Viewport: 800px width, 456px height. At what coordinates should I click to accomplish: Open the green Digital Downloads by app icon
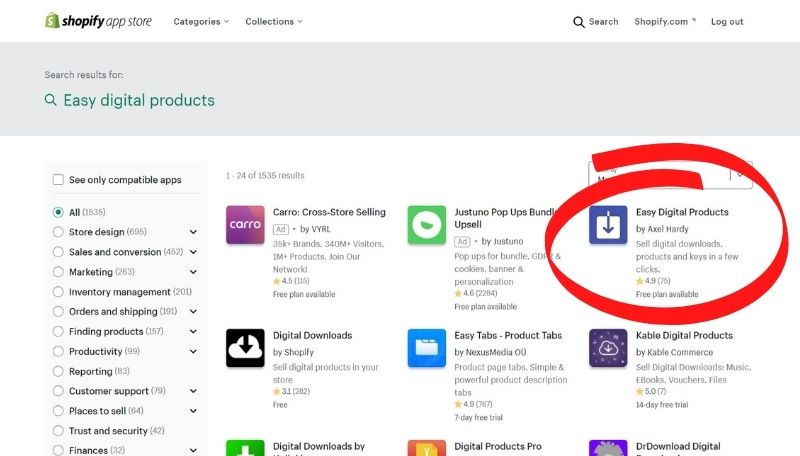click(245, 448)
